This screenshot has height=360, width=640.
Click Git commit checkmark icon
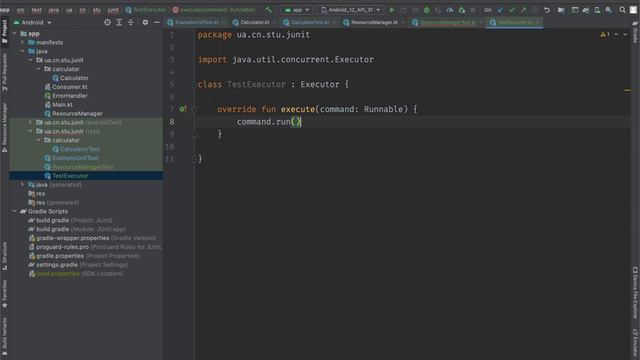[x=512, y=10]
